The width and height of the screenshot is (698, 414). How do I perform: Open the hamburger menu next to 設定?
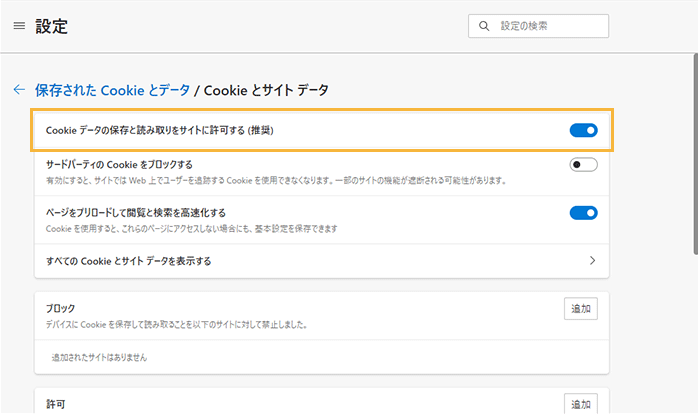click(x=19, y=26)
